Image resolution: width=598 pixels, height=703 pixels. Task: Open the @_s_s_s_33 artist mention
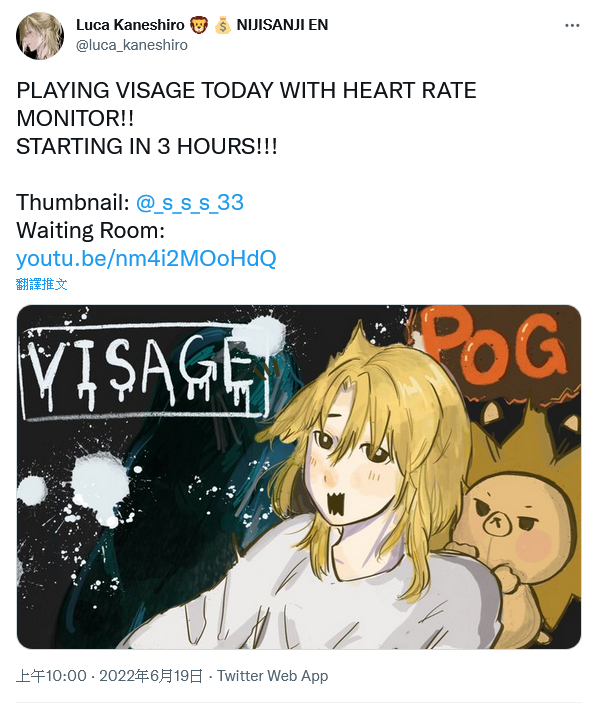(190, 202)
